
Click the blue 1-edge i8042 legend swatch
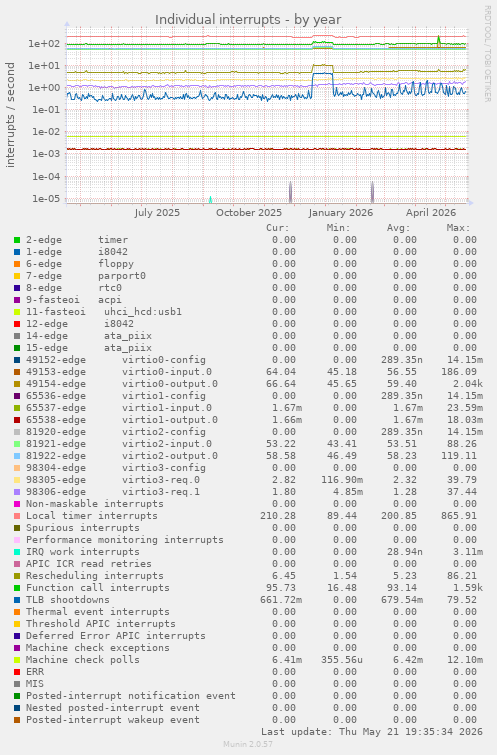pyautogui.click(x=17, y=252)
